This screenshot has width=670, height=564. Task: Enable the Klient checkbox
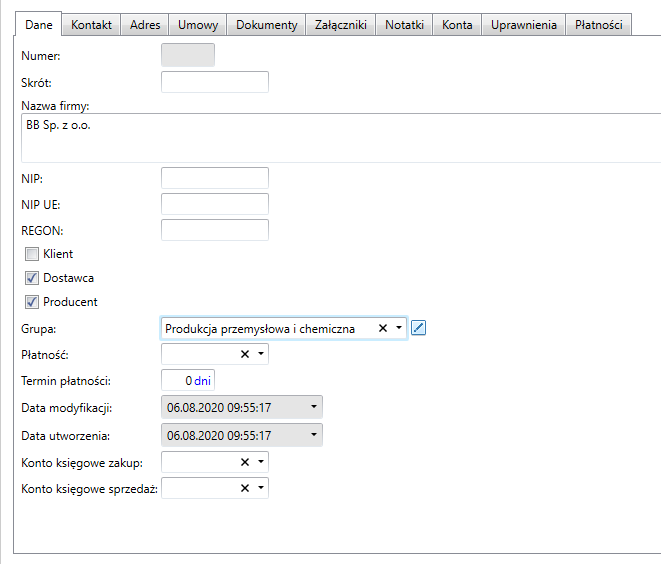click(32, 254)
